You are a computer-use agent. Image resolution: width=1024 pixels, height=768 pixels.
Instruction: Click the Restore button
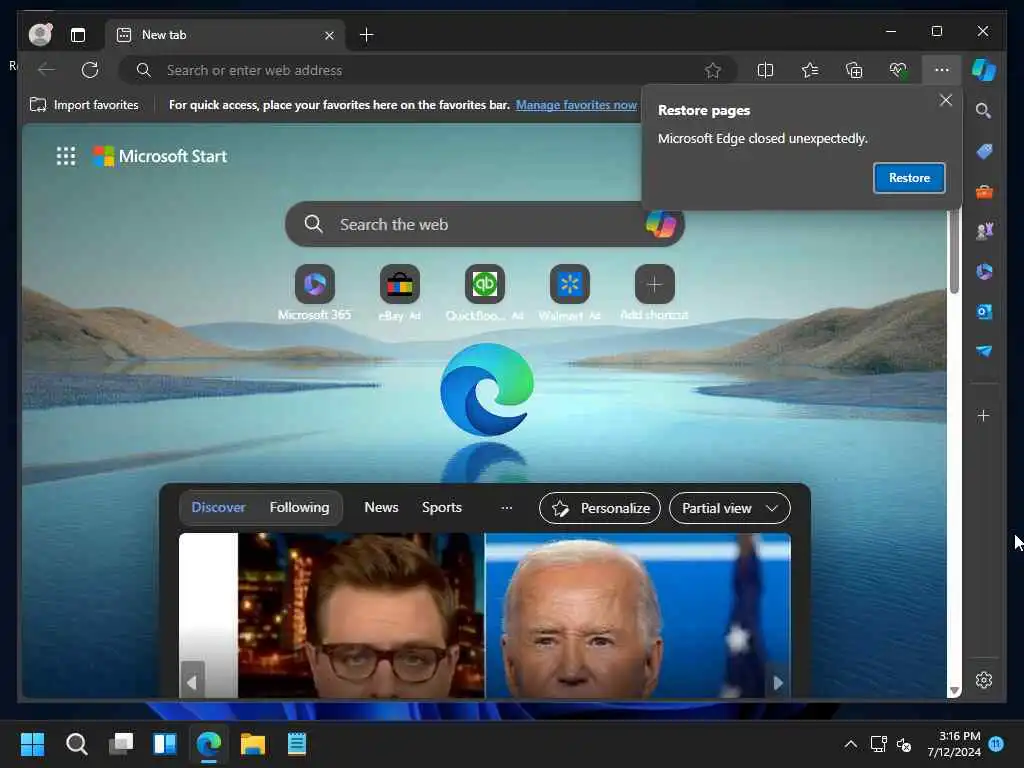[909, 178]
